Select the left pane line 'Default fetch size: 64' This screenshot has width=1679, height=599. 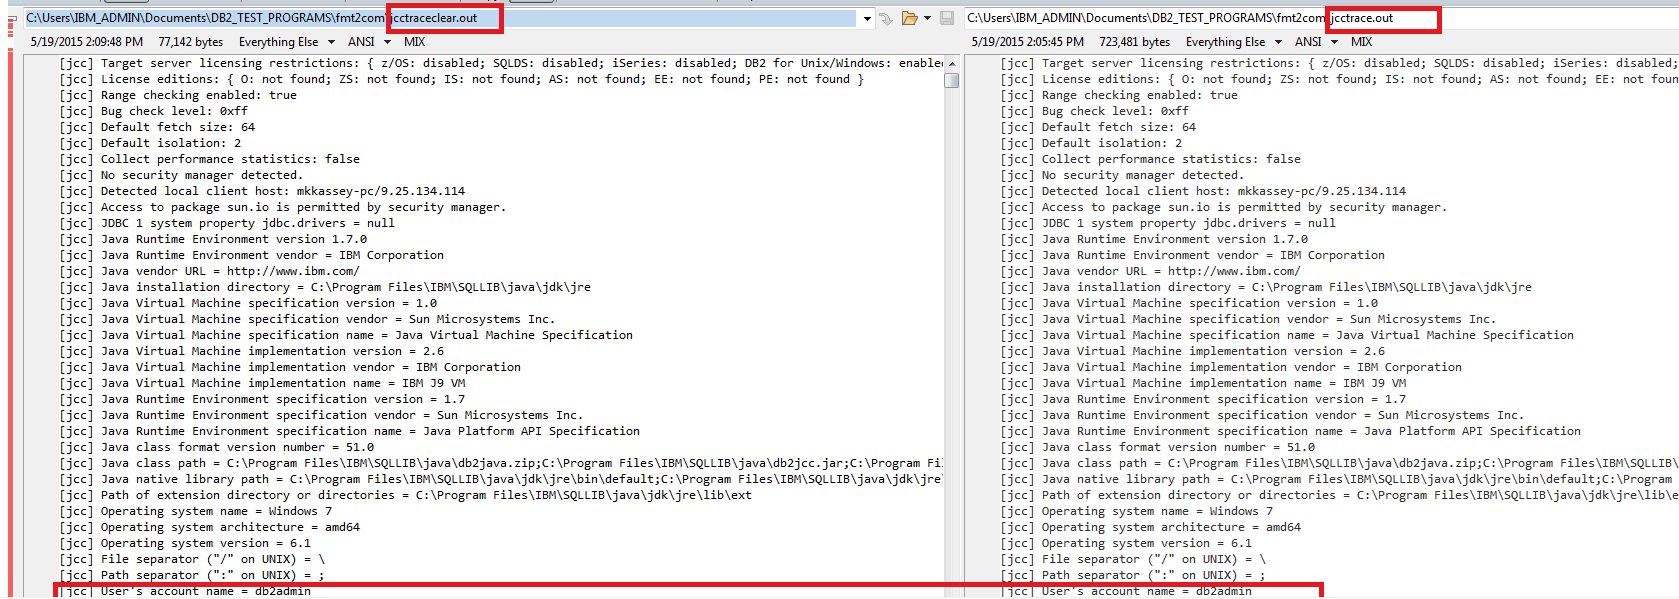pos(157,127)
